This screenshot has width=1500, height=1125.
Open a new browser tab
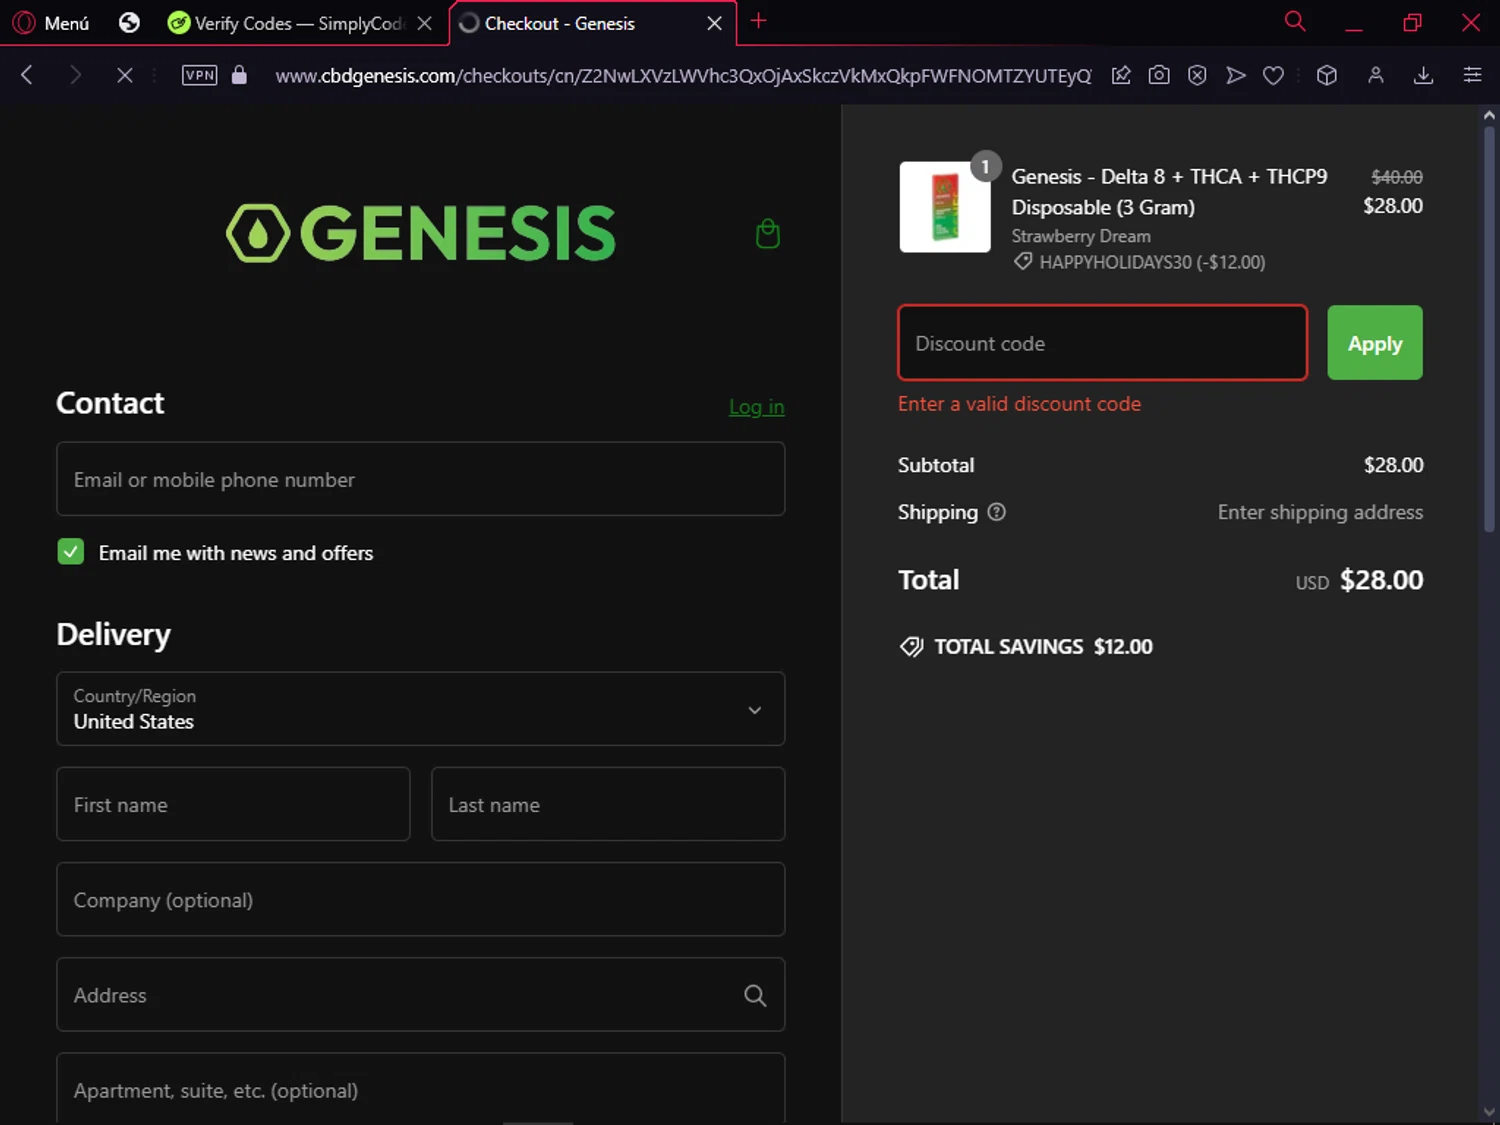tap(759, 21)
